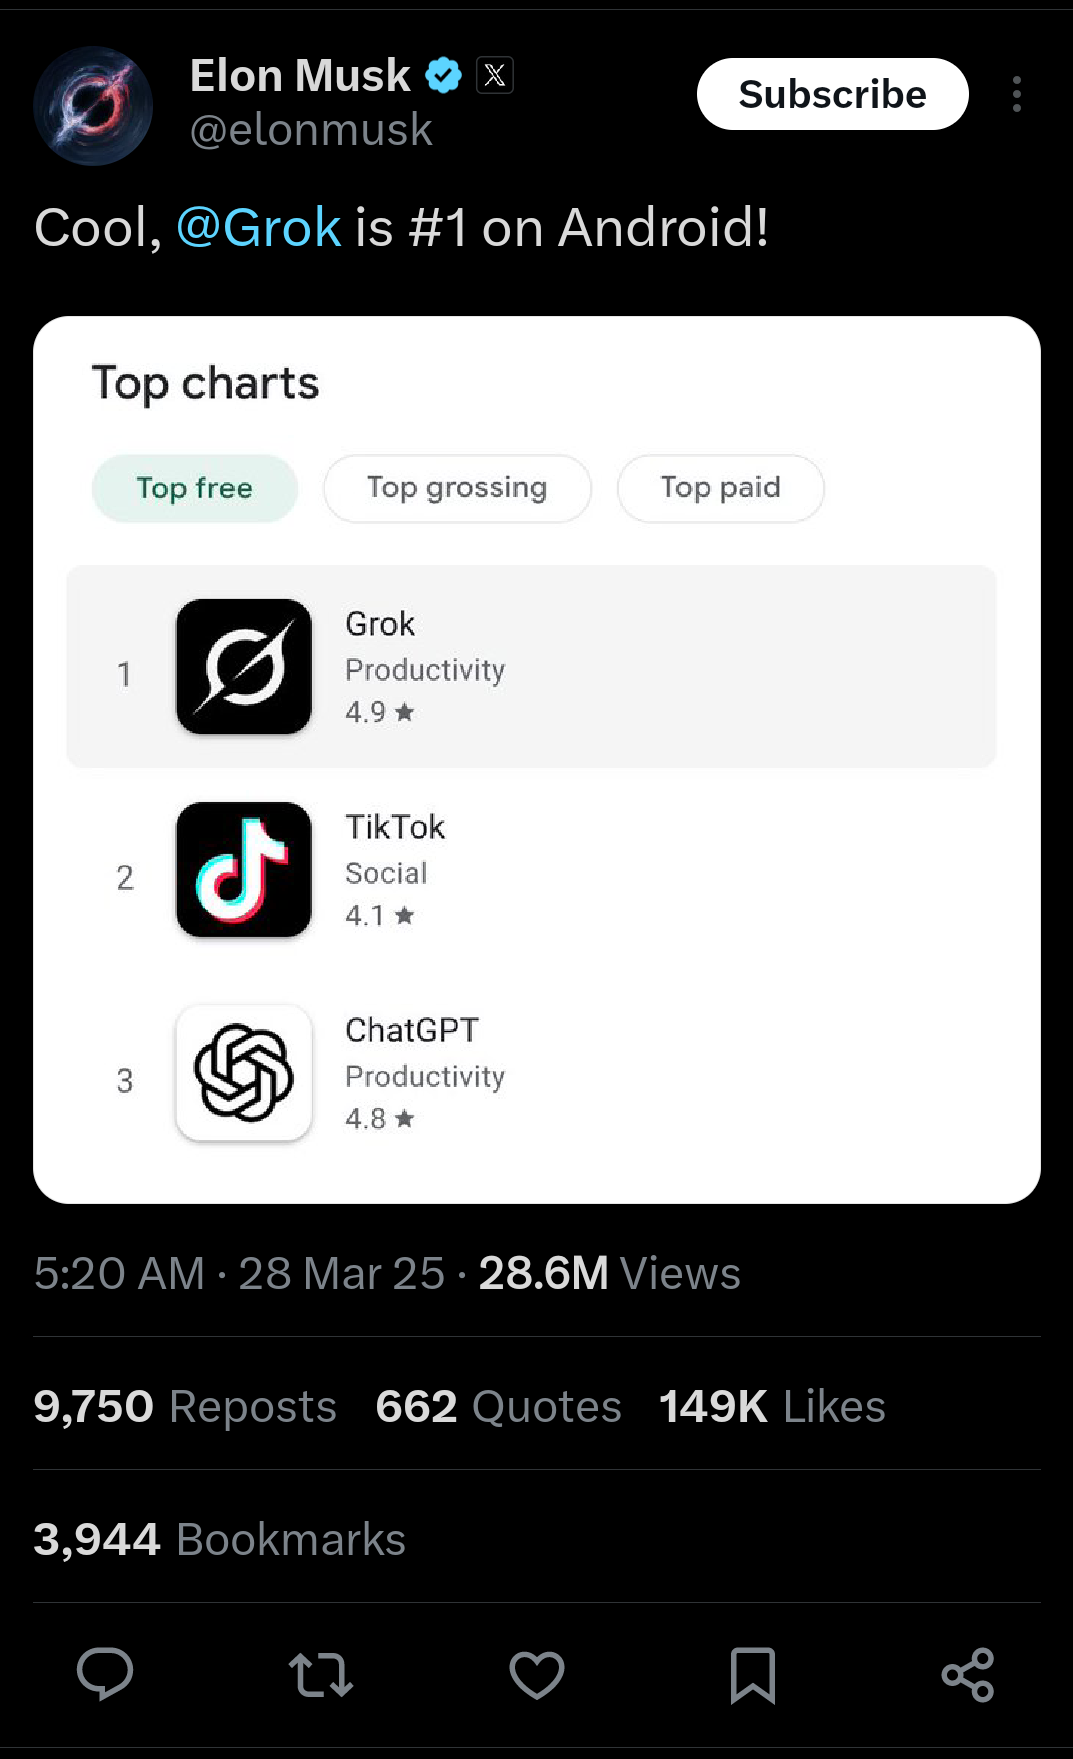Screen dimensions: 1073x1759
Task: Switch to the Top paid tab
Action: [720, 488]
